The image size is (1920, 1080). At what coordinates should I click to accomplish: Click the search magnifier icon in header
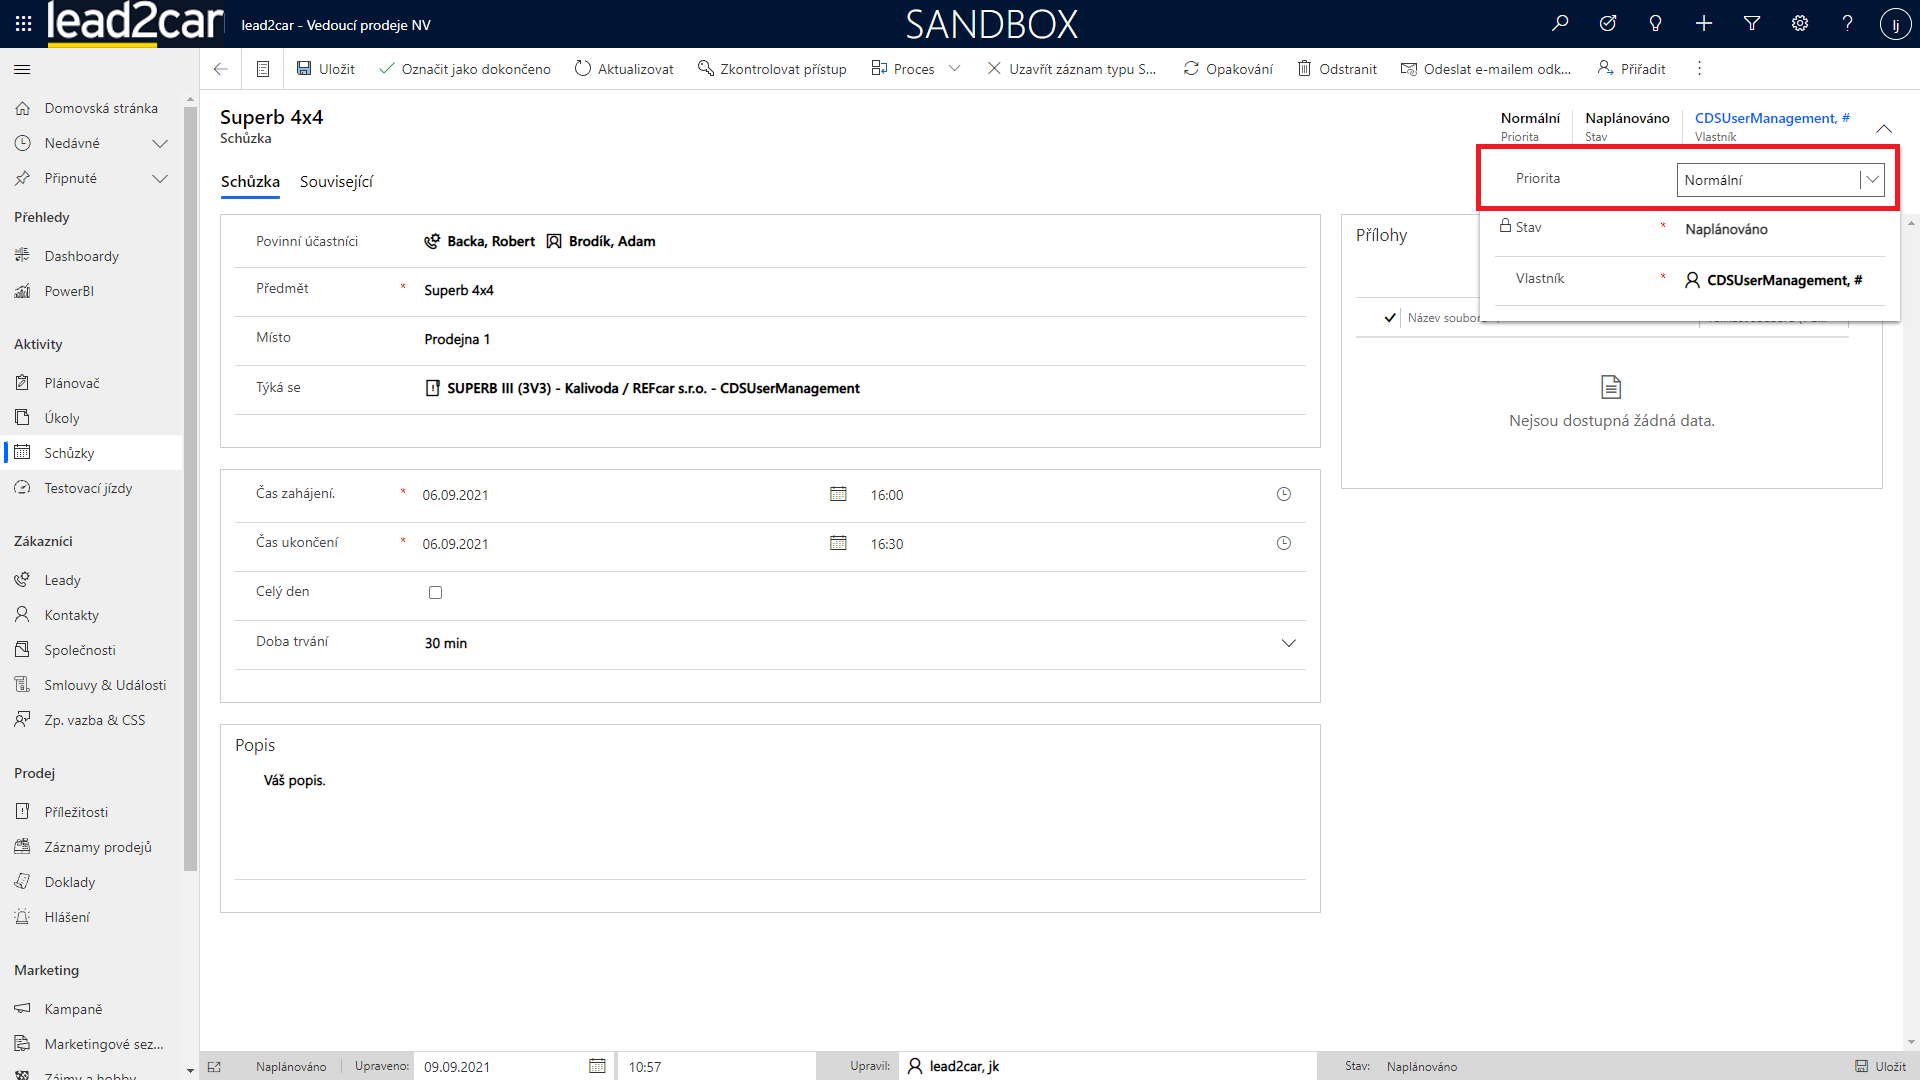tap(1560, 23)
